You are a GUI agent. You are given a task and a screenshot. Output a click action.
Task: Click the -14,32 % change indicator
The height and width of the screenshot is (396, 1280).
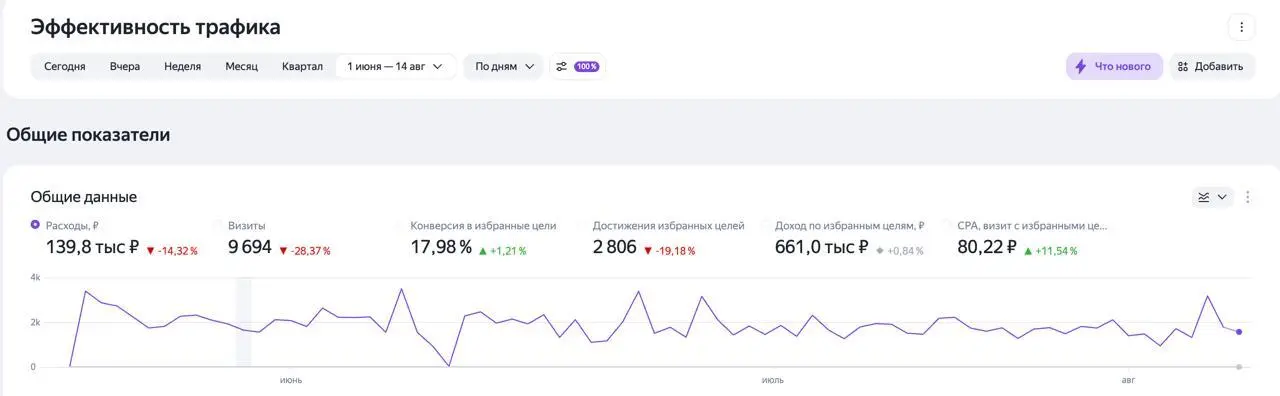point(172,251)
